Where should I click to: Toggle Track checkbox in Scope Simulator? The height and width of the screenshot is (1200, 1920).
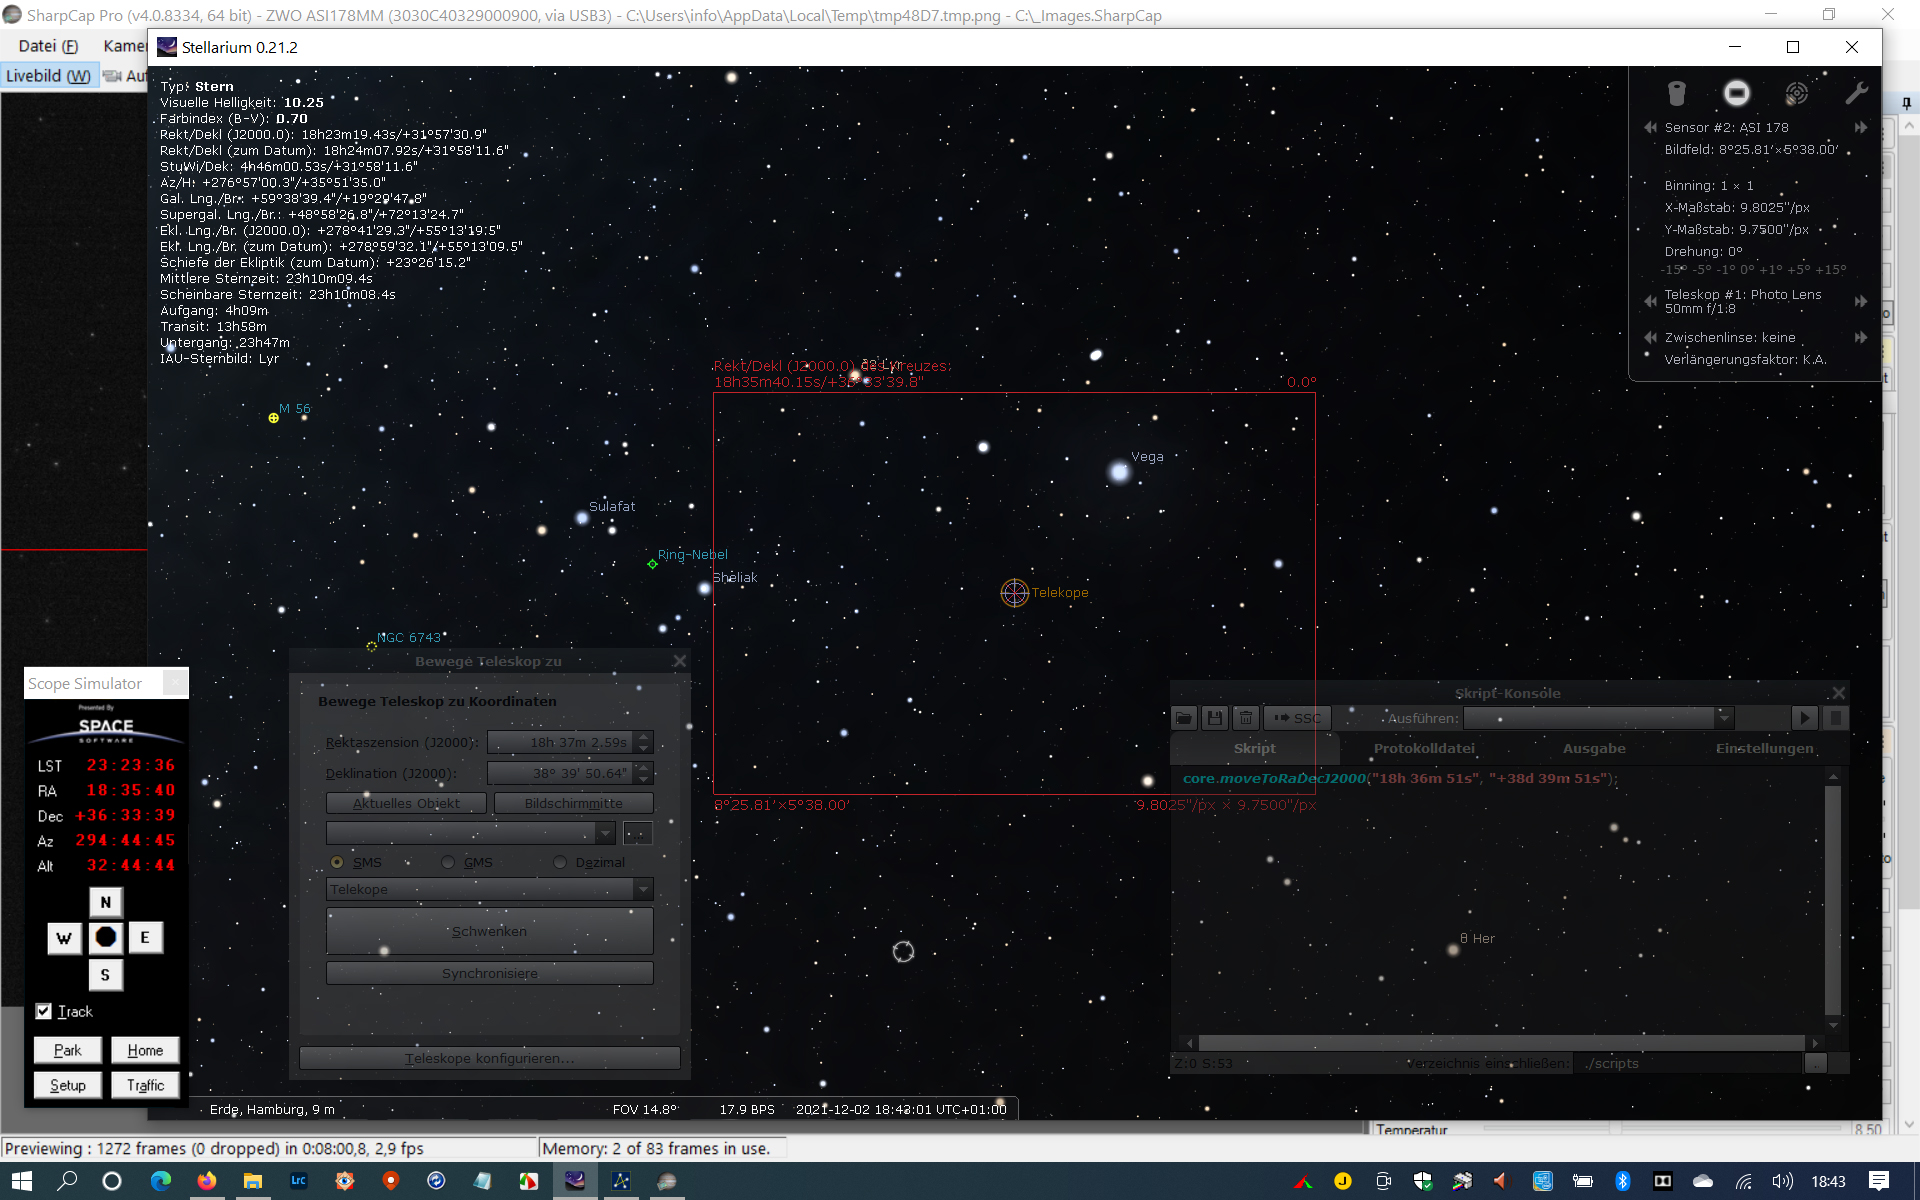point(44,1011)
